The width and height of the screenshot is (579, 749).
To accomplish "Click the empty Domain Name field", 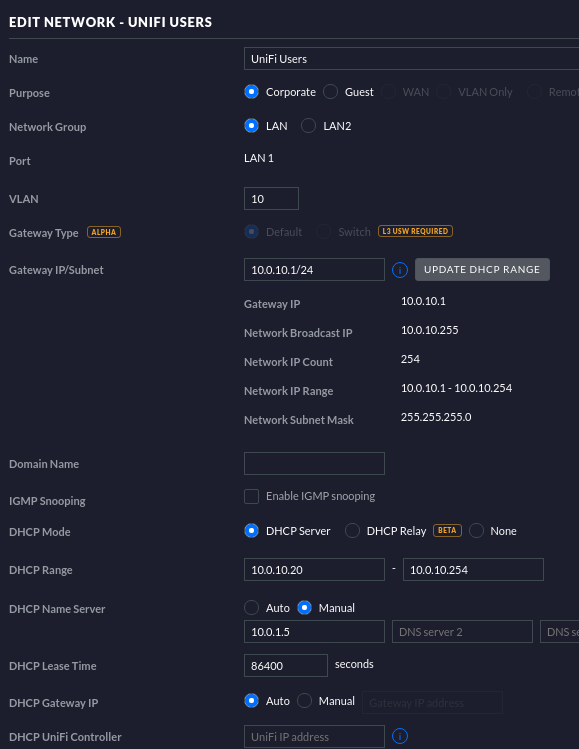I will [x=314, y=463].
